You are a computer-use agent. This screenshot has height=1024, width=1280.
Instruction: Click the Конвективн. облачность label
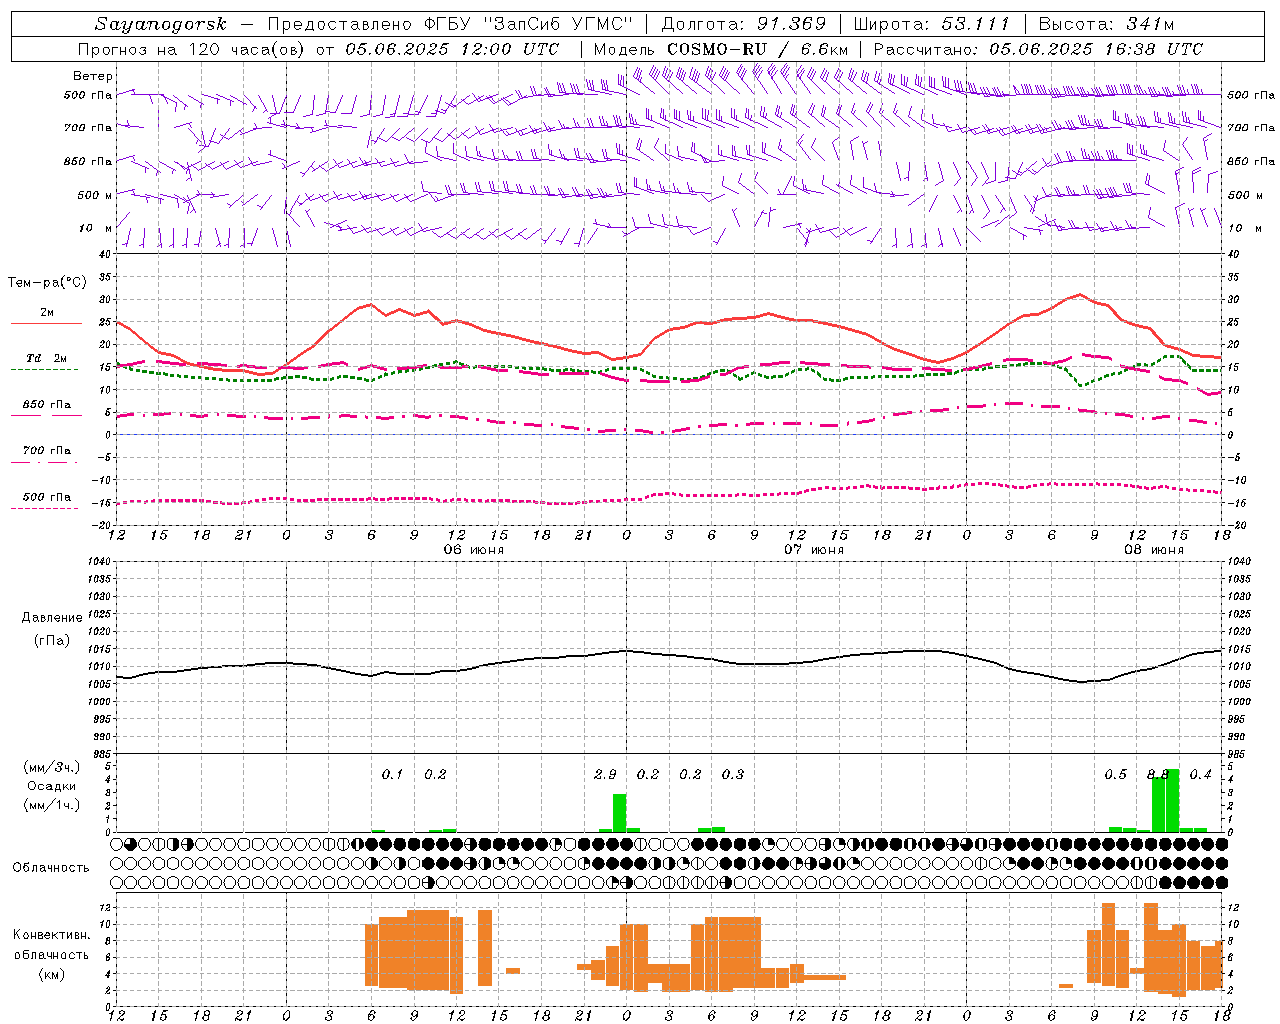pyautogui.click(x=52, y=954)
